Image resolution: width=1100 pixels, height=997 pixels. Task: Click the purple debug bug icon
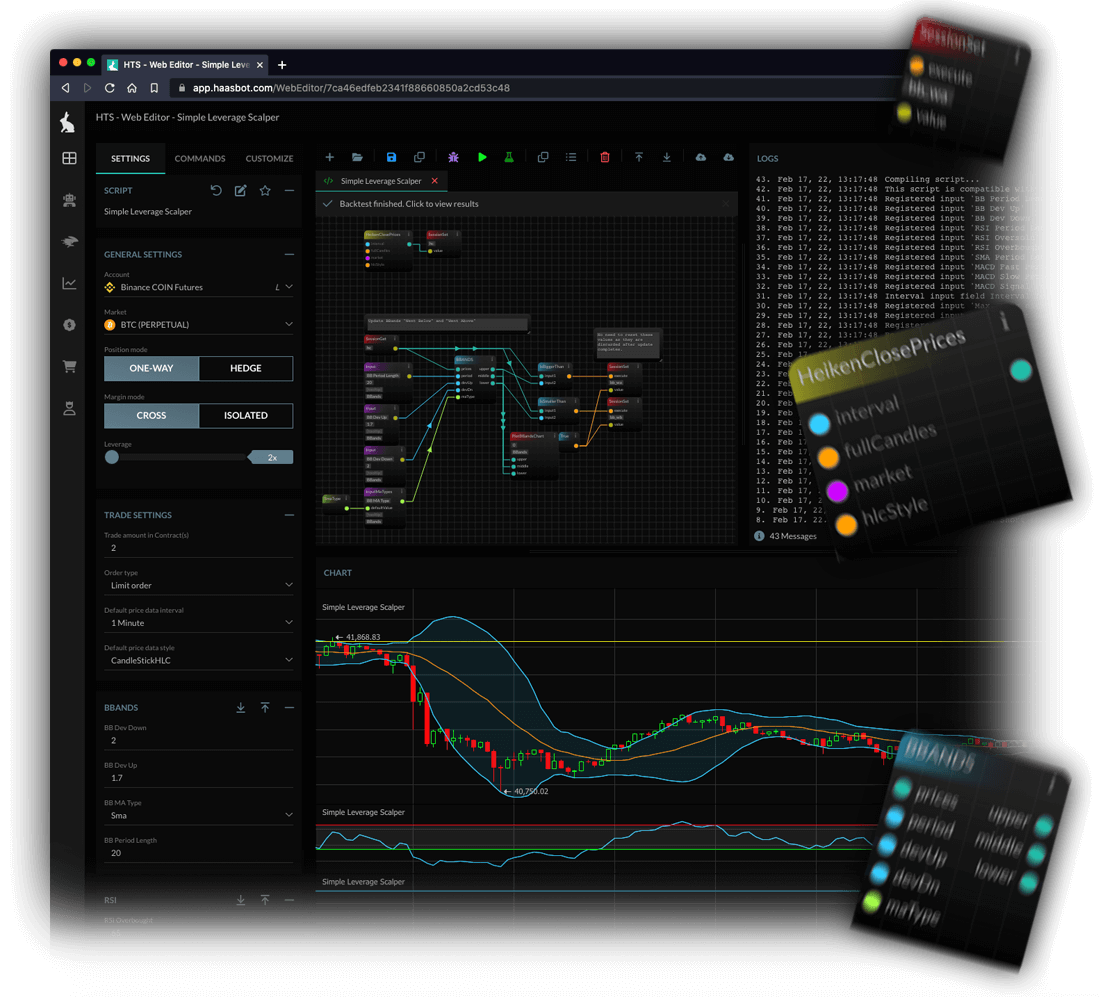pos(454,158)
